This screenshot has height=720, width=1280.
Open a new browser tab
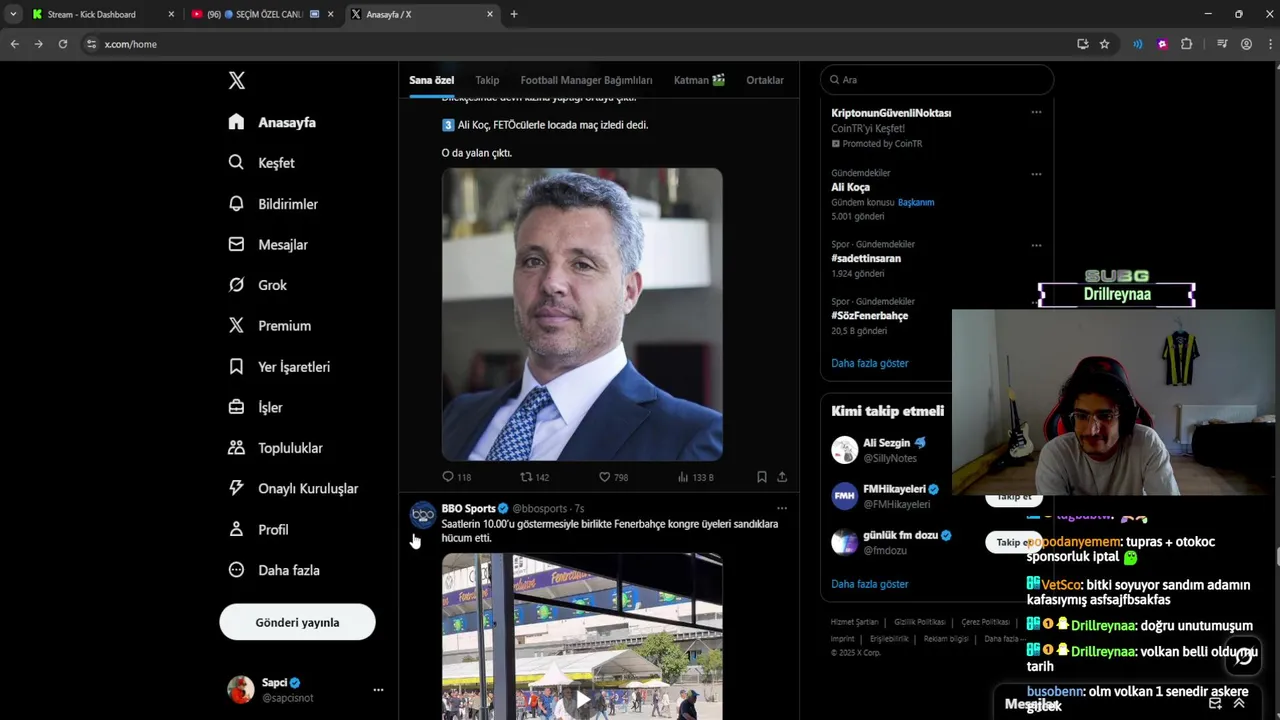coord(514,14)
